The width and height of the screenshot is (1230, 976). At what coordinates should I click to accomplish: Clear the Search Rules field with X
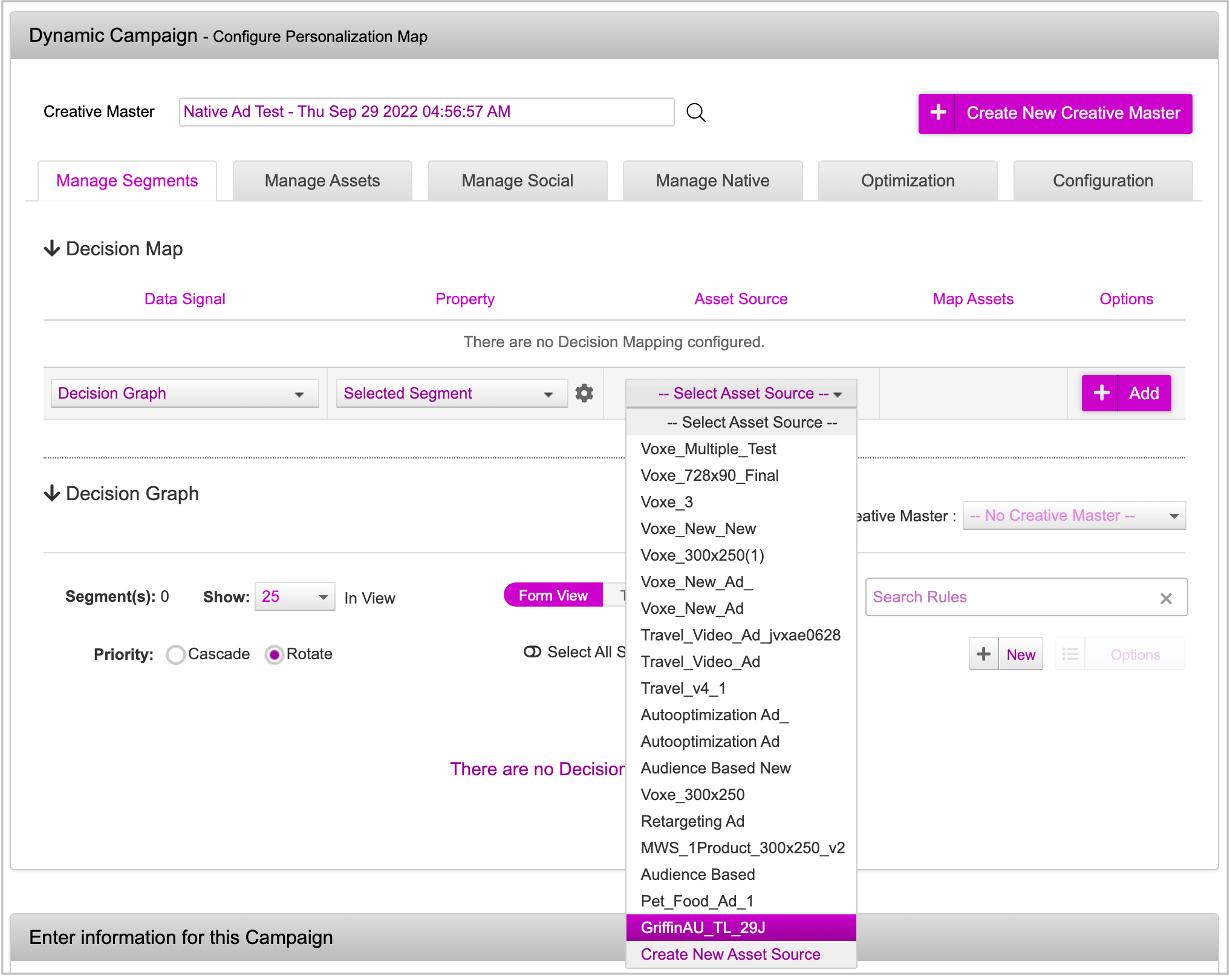tap(1165, 598)
